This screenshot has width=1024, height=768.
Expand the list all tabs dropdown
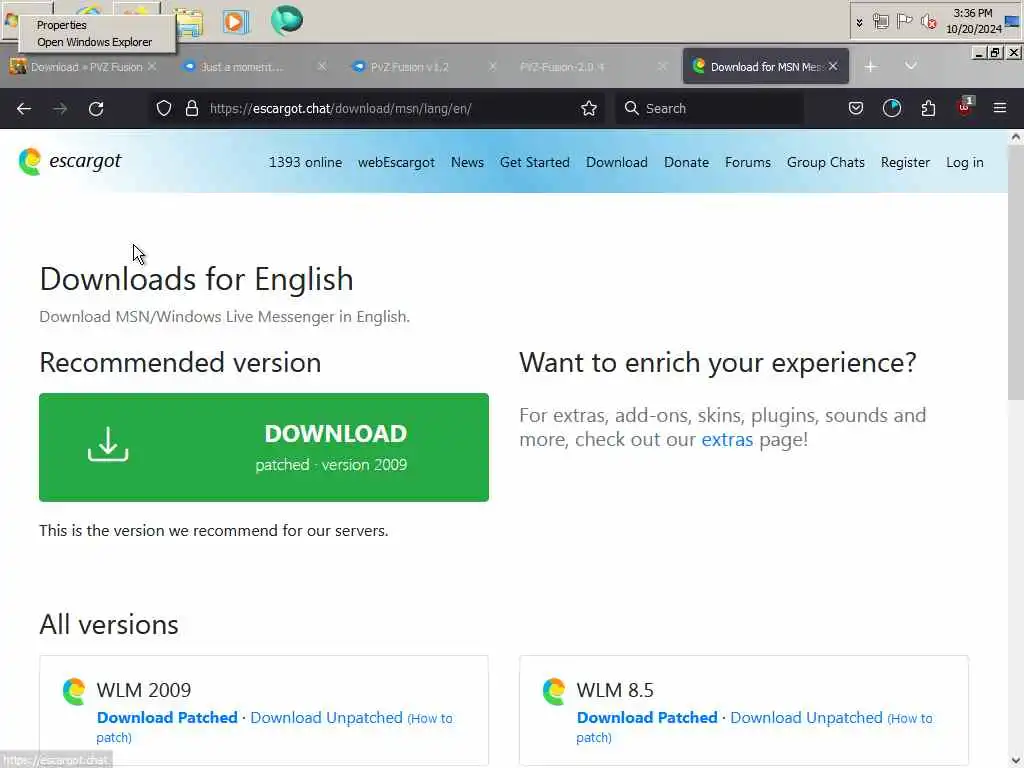click(x=911, y=66)
